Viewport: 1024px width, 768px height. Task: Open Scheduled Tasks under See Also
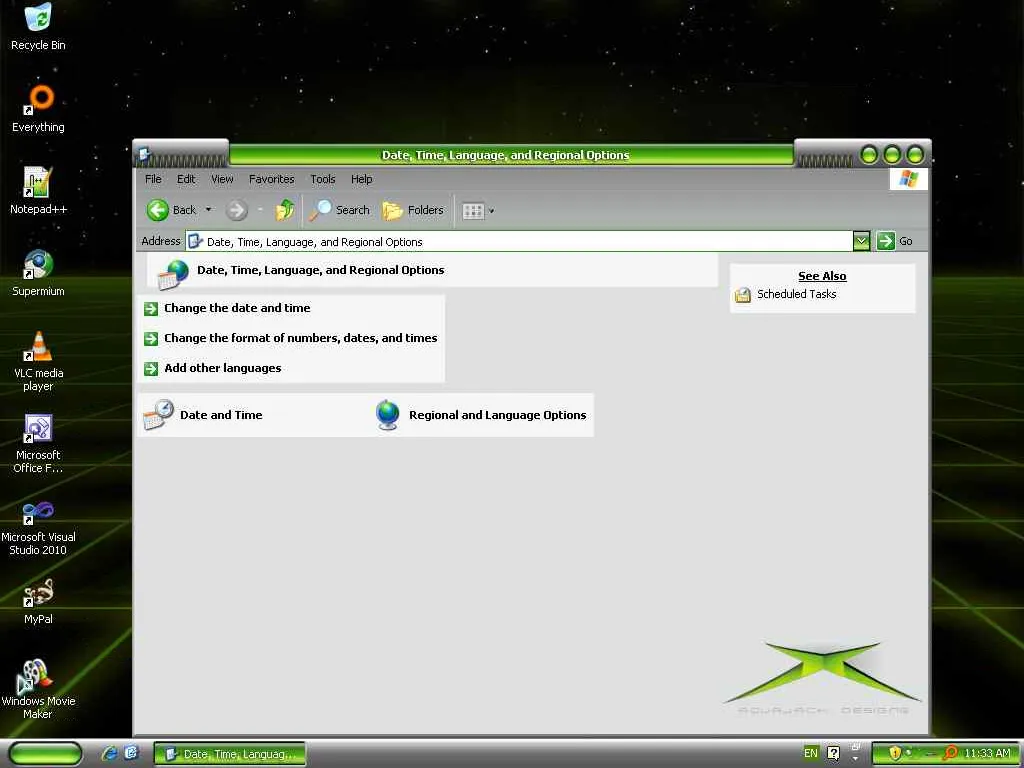click(x=797, y=295)
